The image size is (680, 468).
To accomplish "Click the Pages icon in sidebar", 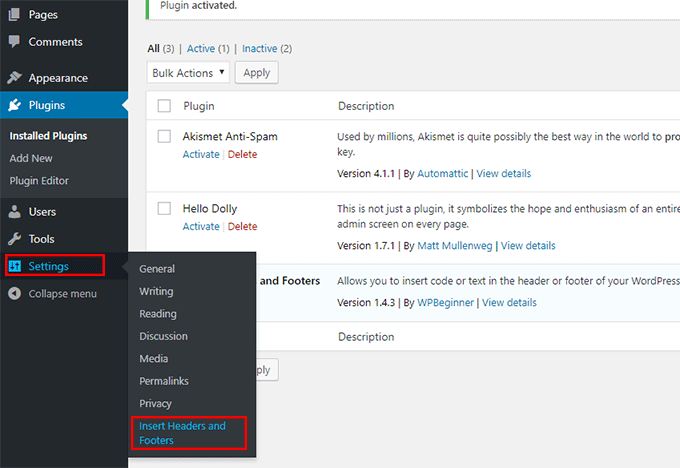I will coord(14,14).
